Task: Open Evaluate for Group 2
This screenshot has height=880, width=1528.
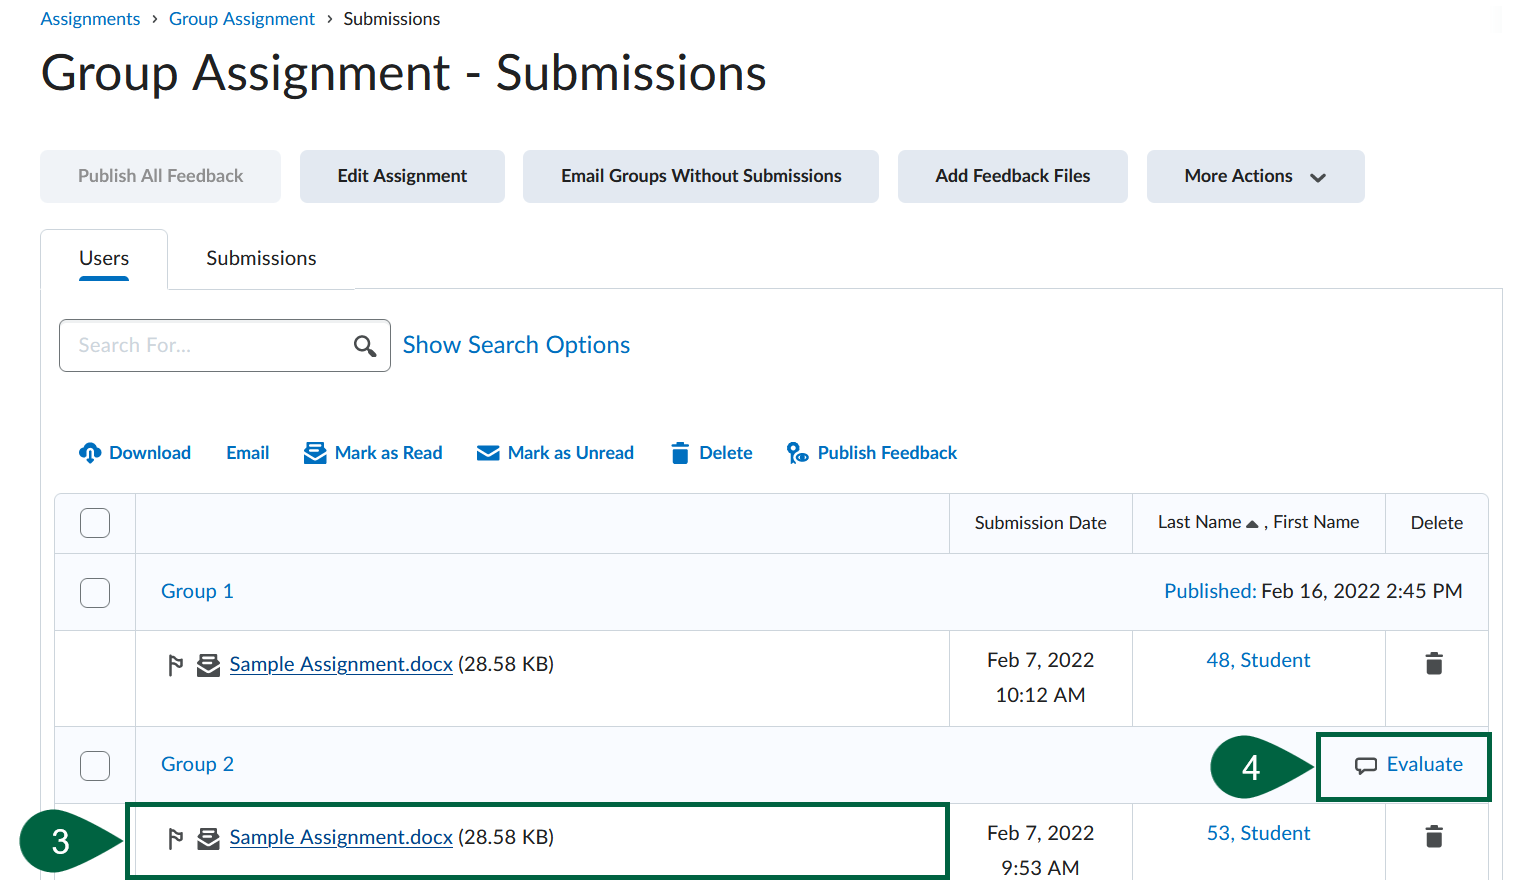Action: click(x=1409, y=765)
